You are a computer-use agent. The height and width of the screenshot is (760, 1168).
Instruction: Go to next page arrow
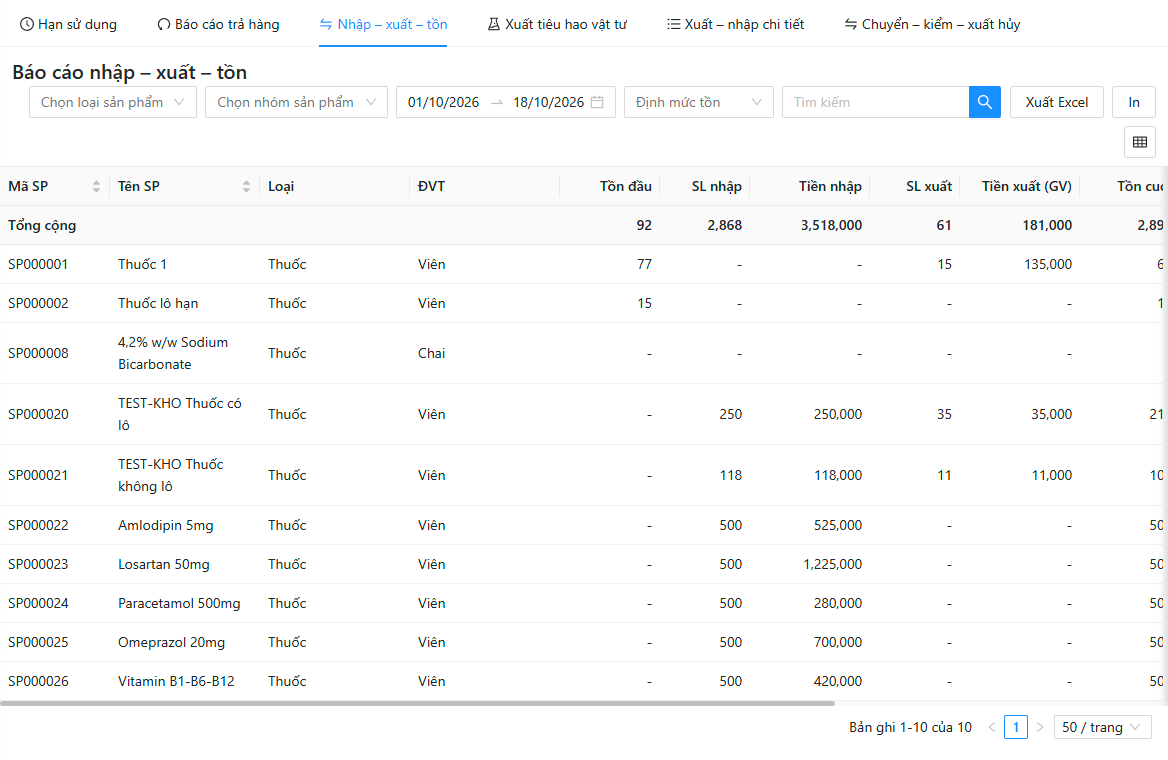click(1040, 727)
